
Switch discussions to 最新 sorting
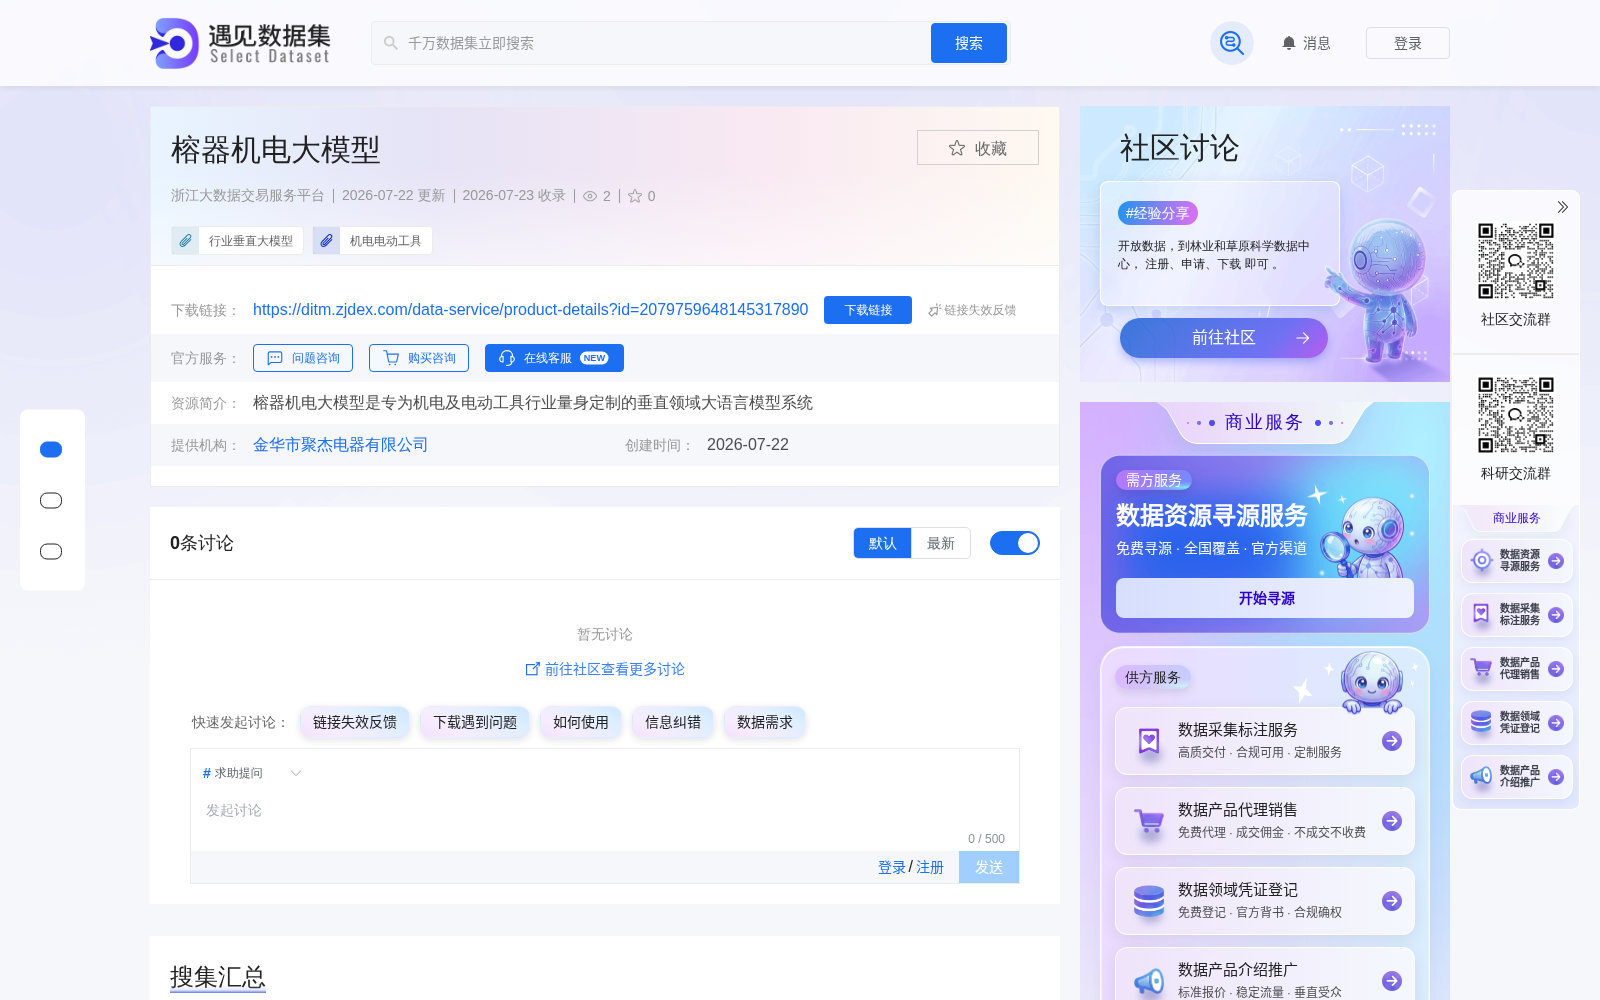941,543
